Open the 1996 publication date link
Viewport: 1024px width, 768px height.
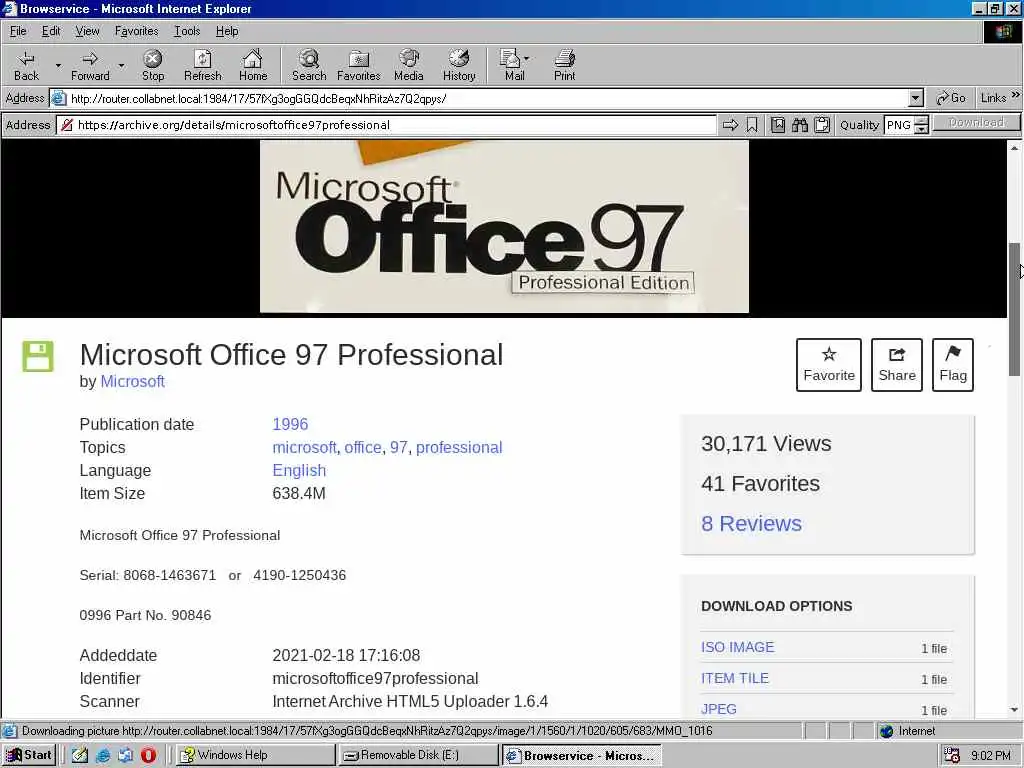[290, 424]
